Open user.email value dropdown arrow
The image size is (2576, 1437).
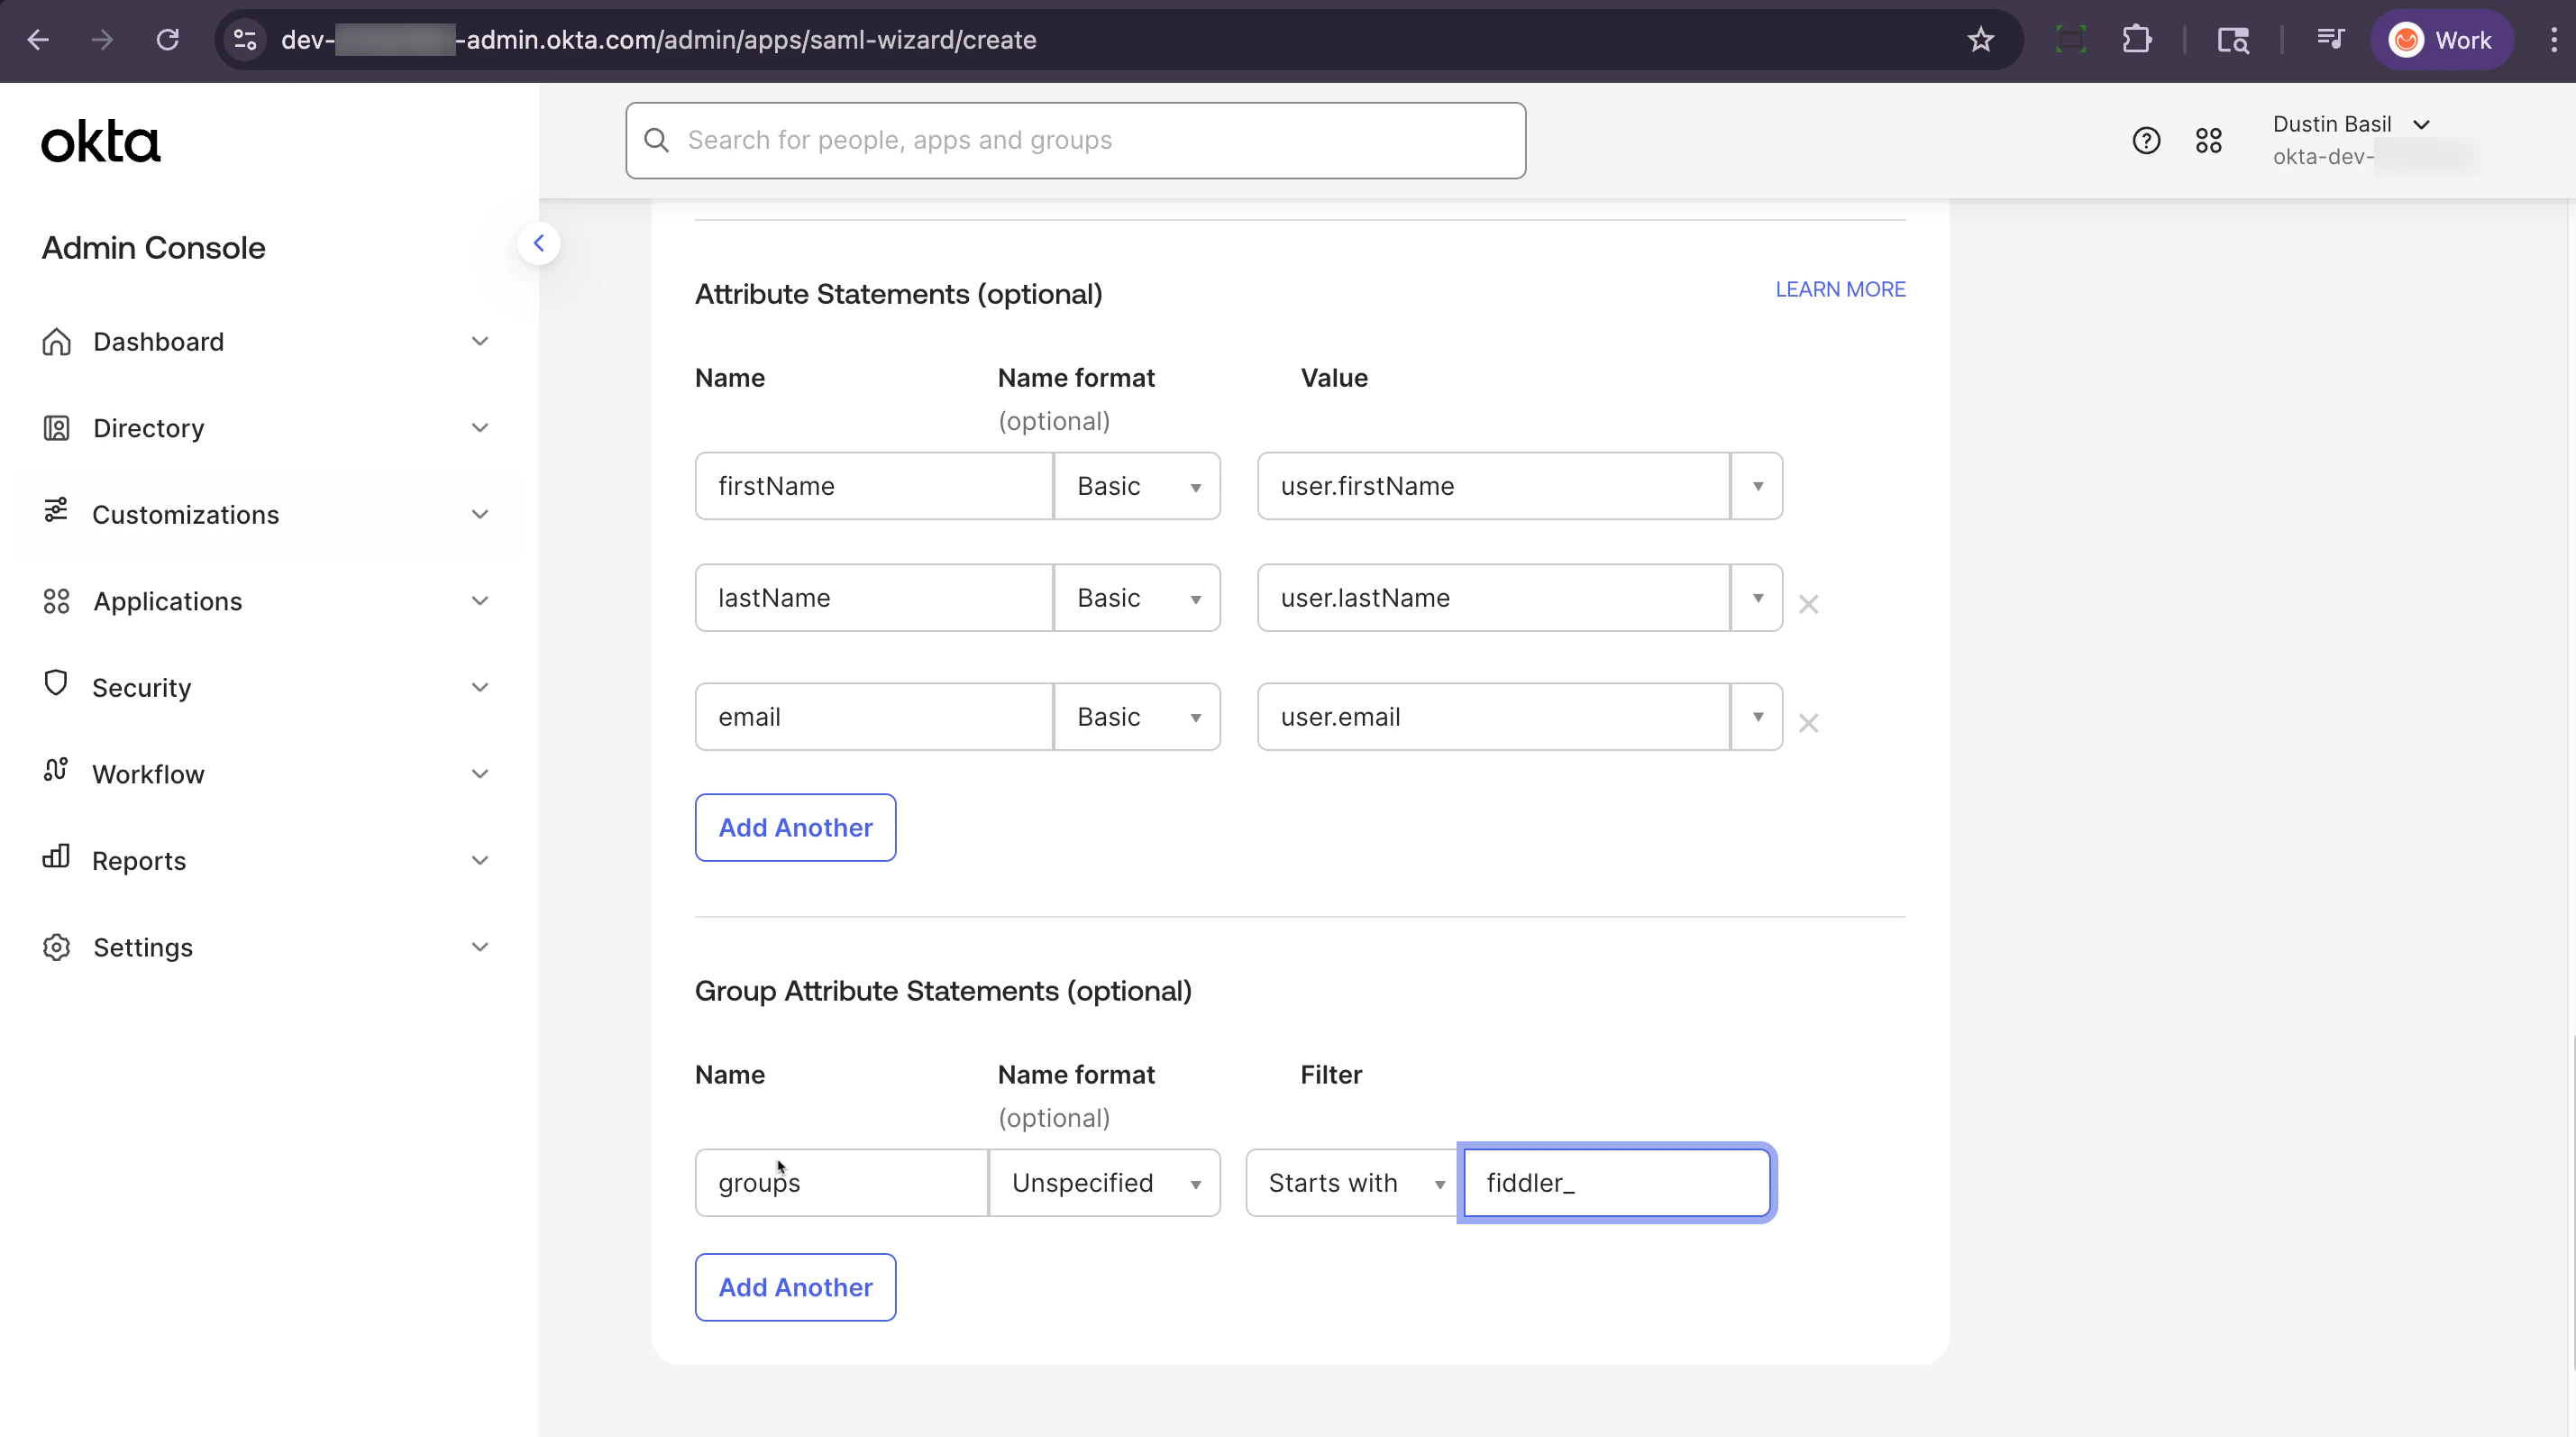coord(1757,717)
